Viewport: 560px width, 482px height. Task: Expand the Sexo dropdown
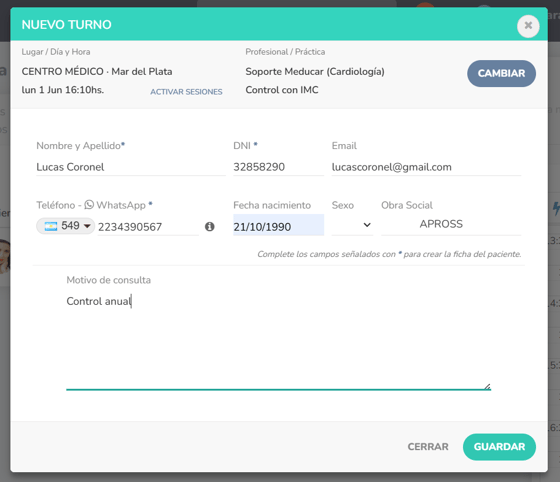click(x=352, y=225)
